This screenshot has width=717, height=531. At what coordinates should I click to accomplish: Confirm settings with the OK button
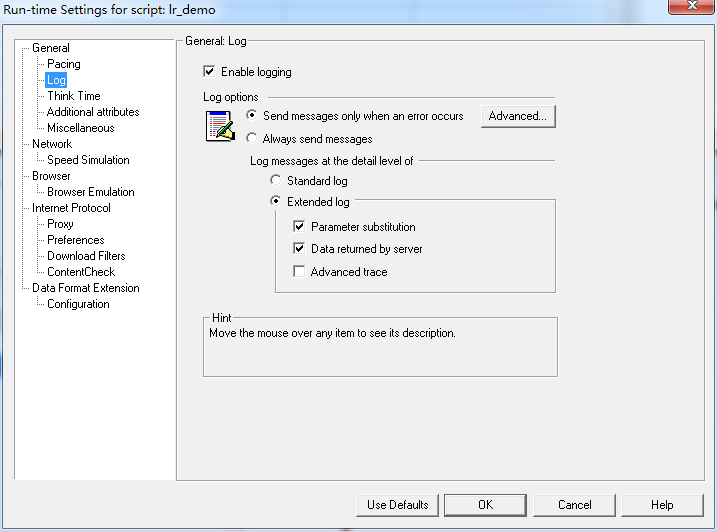pyautogui.click(x=485, y=505)
